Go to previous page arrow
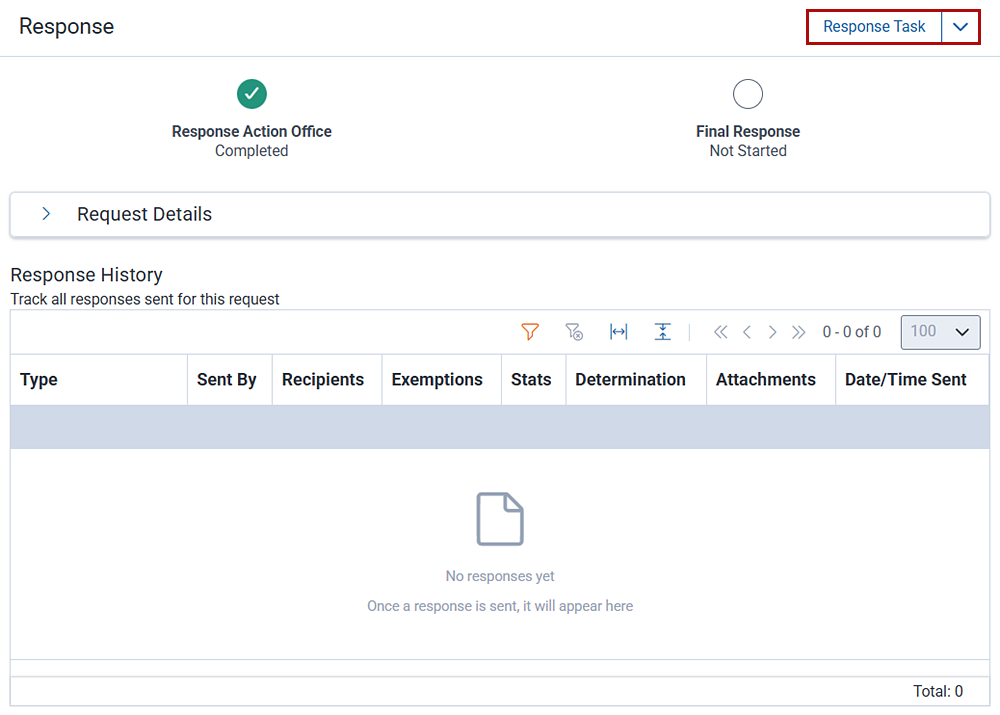The width and height of the screenshot is (1000, 715). 747,332
